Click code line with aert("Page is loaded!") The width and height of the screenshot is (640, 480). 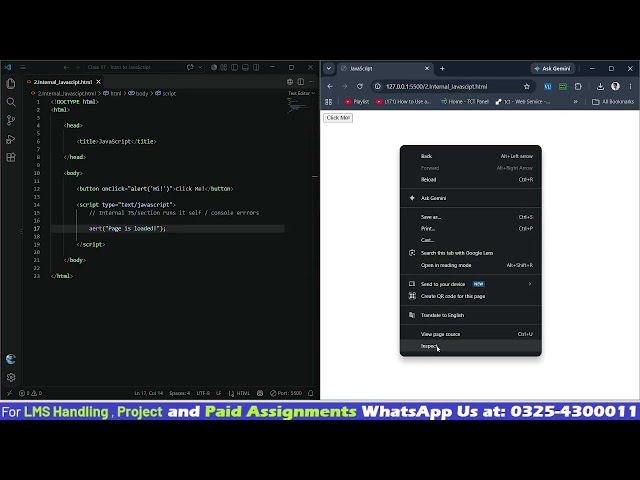click(x=127, y=229)
